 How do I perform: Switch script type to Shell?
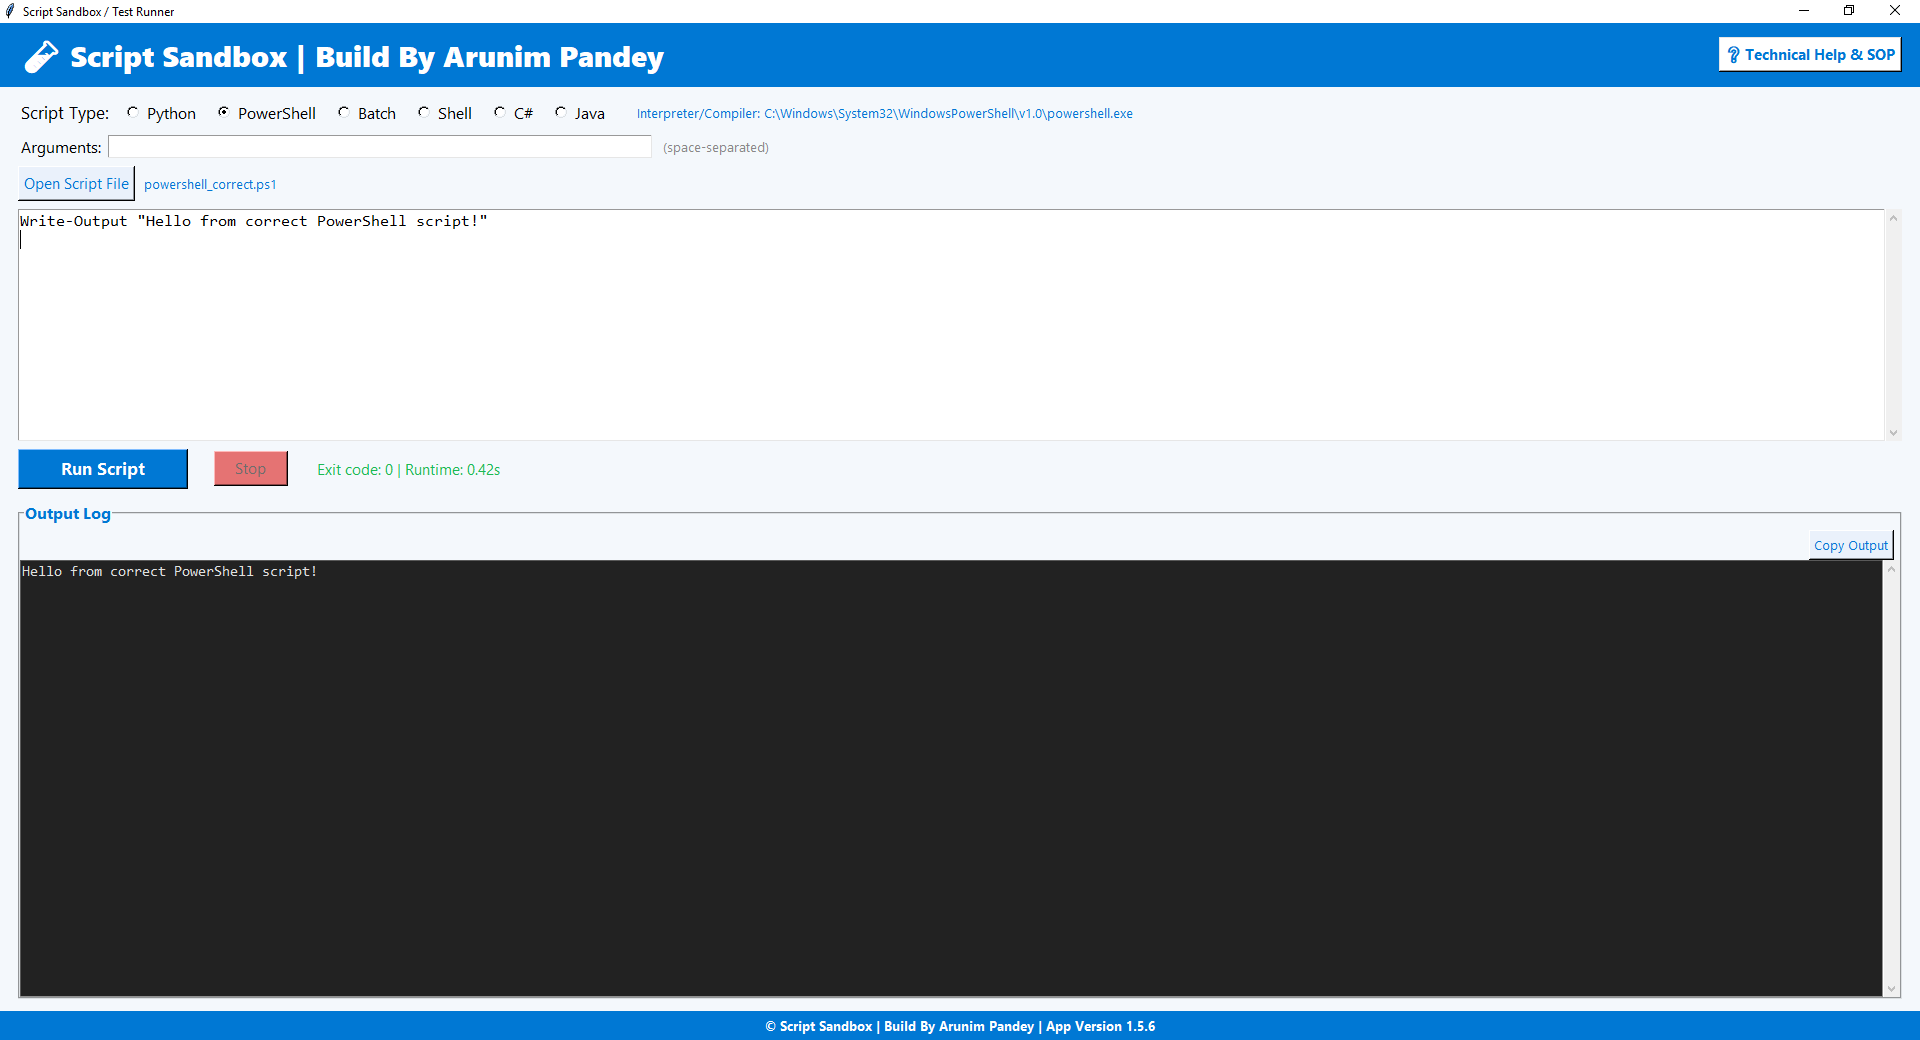coord(424,113)
